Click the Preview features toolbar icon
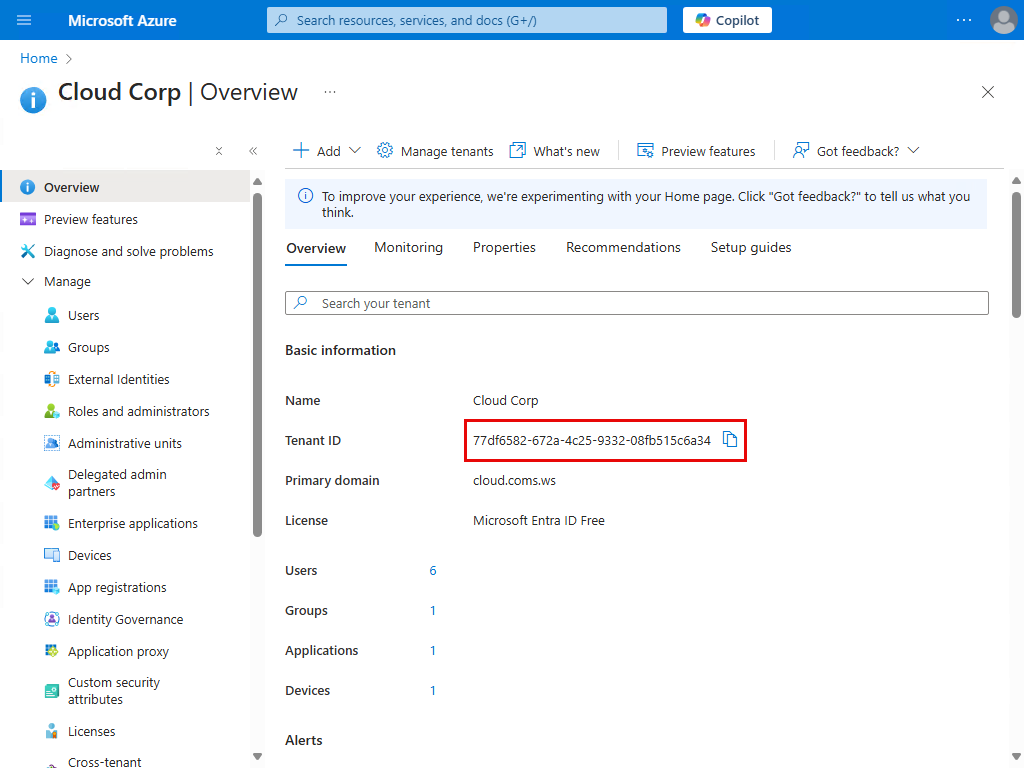1024x768 pixels. click(x=645, y=151)
